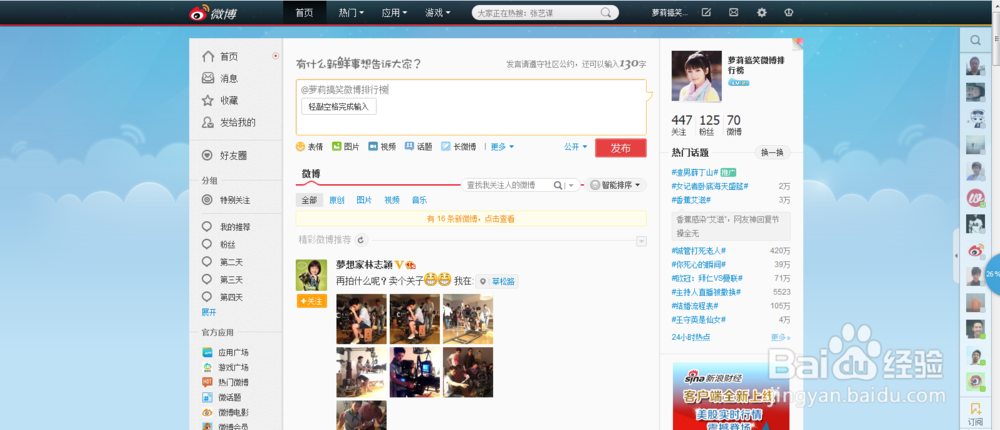Attach 视频 video to post
The height and width of the screenshot is (430, 1000).
(x=382, y=147)
